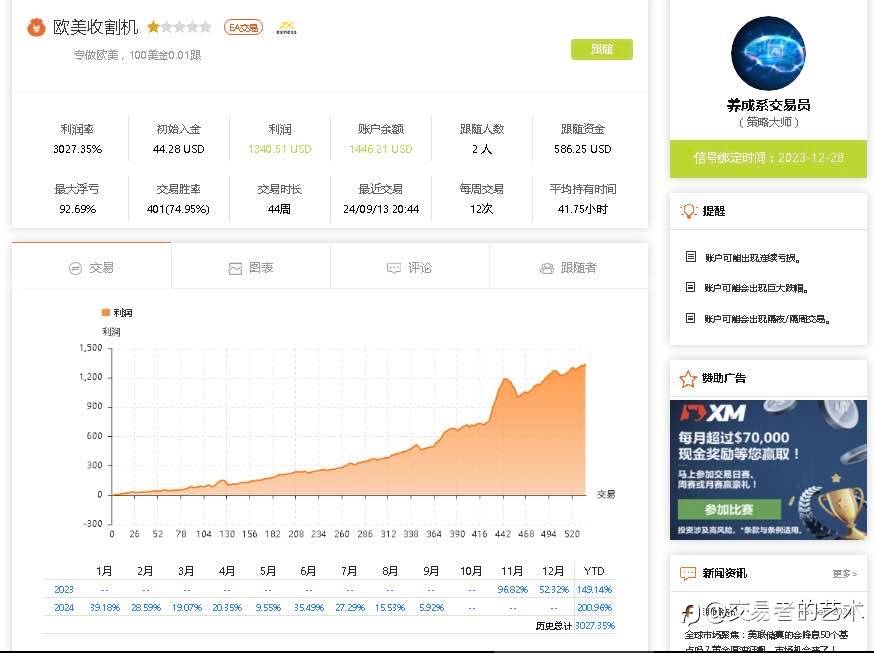Click the 2023 year row label

coord(64,589)
